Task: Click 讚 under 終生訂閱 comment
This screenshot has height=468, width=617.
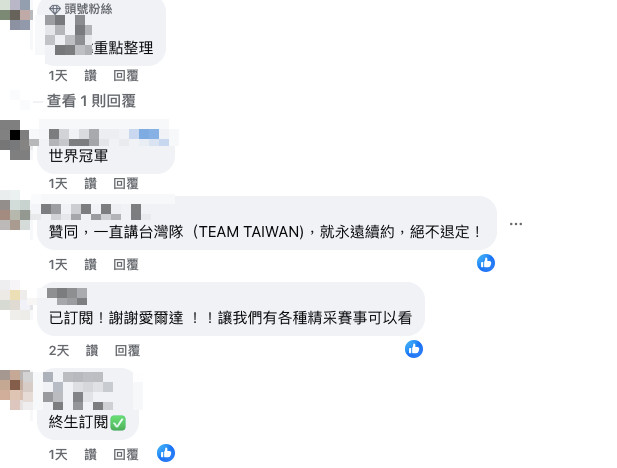Action: (x=91, y=455)
